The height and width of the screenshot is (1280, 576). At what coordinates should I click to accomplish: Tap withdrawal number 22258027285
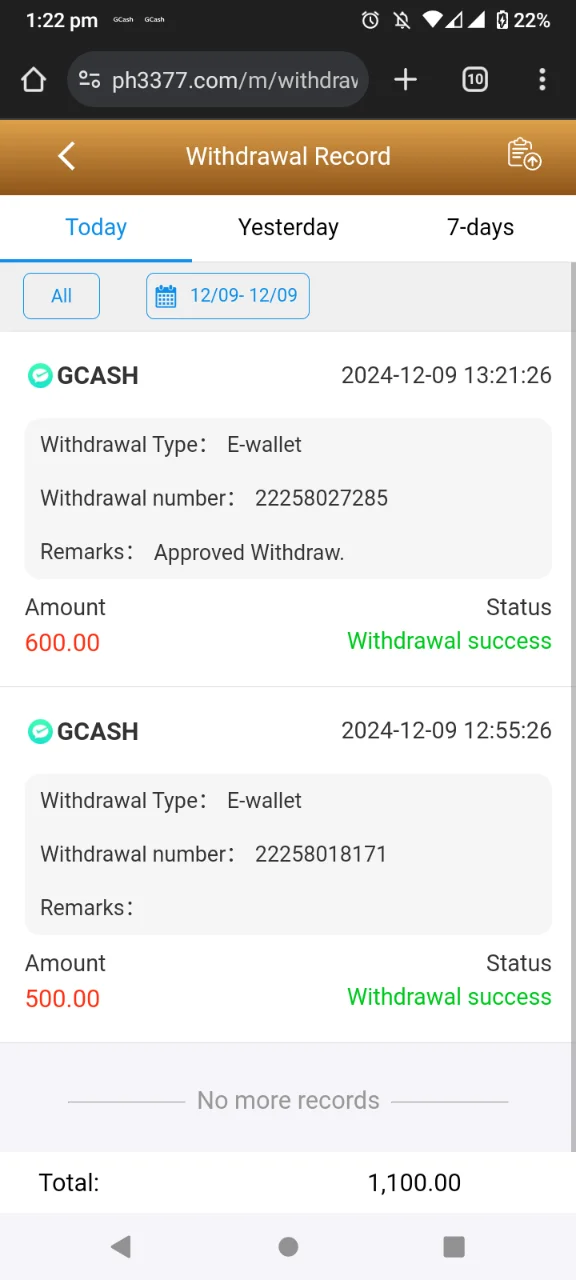321,498
